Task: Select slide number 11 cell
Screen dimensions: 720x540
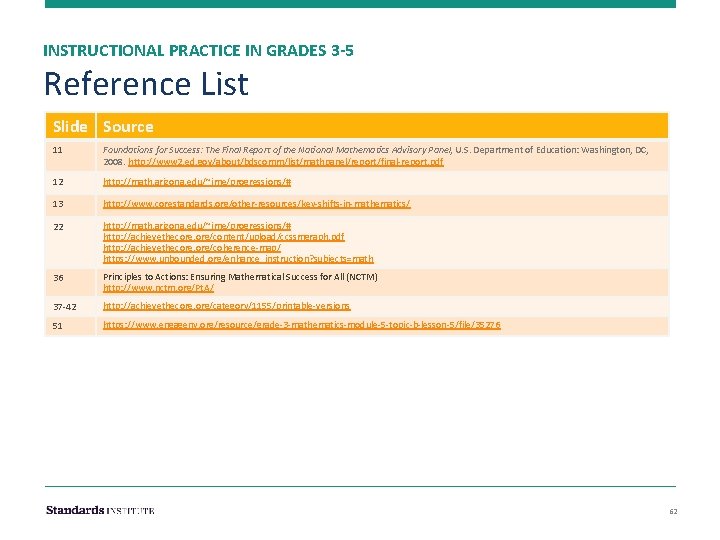Action: tap(70, 156)
